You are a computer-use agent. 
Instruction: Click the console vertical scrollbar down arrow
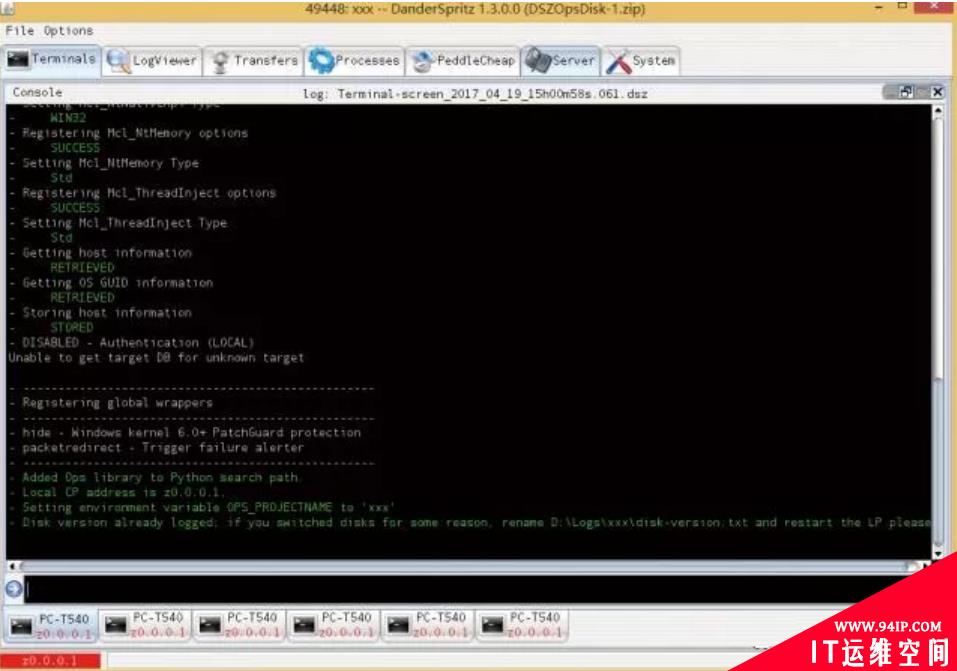coord(938,554)
